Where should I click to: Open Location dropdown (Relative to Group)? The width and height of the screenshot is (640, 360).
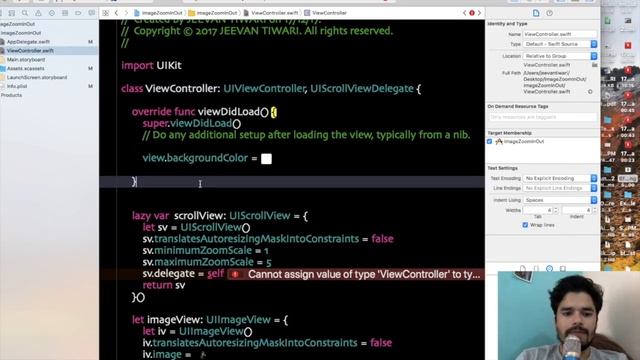point(560,56)
